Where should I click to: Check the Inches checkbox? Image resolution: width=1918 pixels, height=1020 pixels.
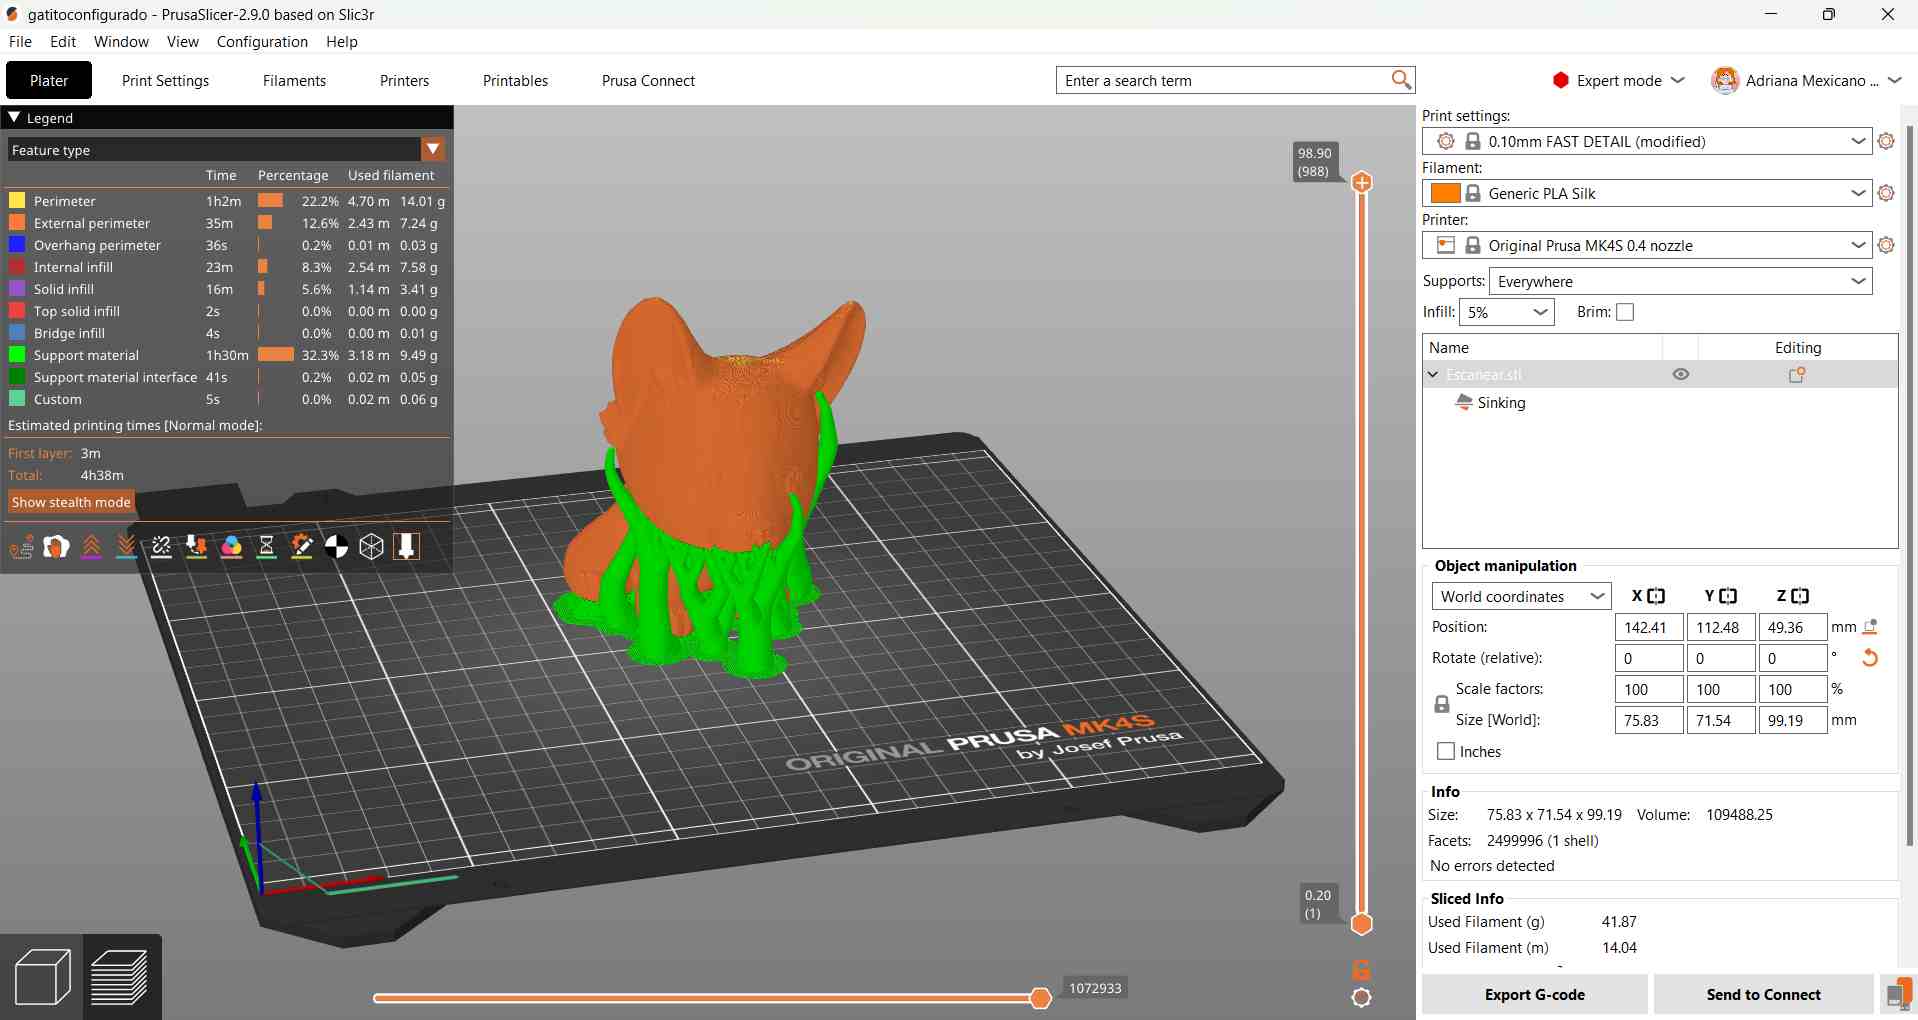click(1445, 751)
